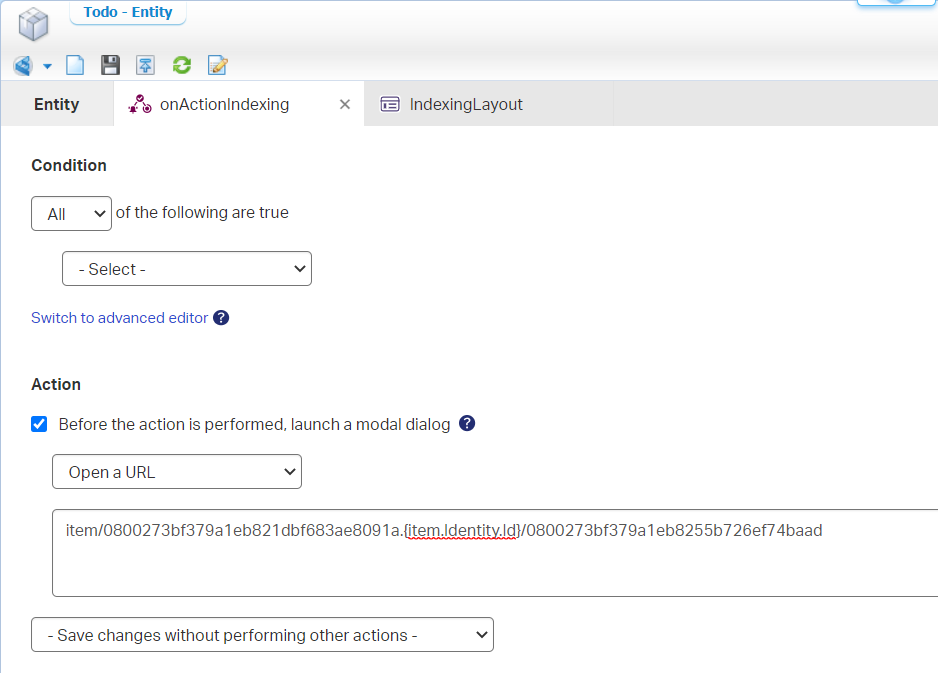The height and width of the screenshot is (673, 938).
Task: Close the onActionIndexing tab
Action: tap(345, 104)
